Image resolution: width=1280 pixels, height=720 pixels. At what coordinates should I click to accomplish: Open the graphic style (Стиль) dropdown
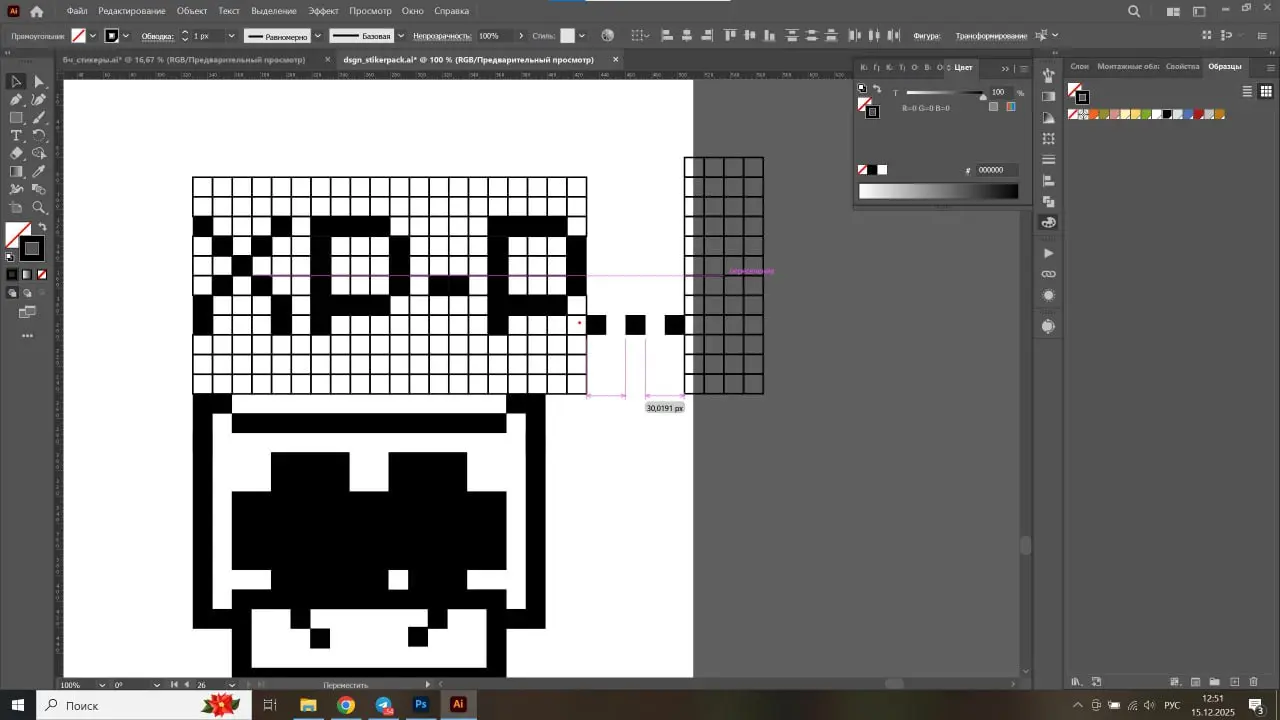pyautogui.click(x=584, y=36)
